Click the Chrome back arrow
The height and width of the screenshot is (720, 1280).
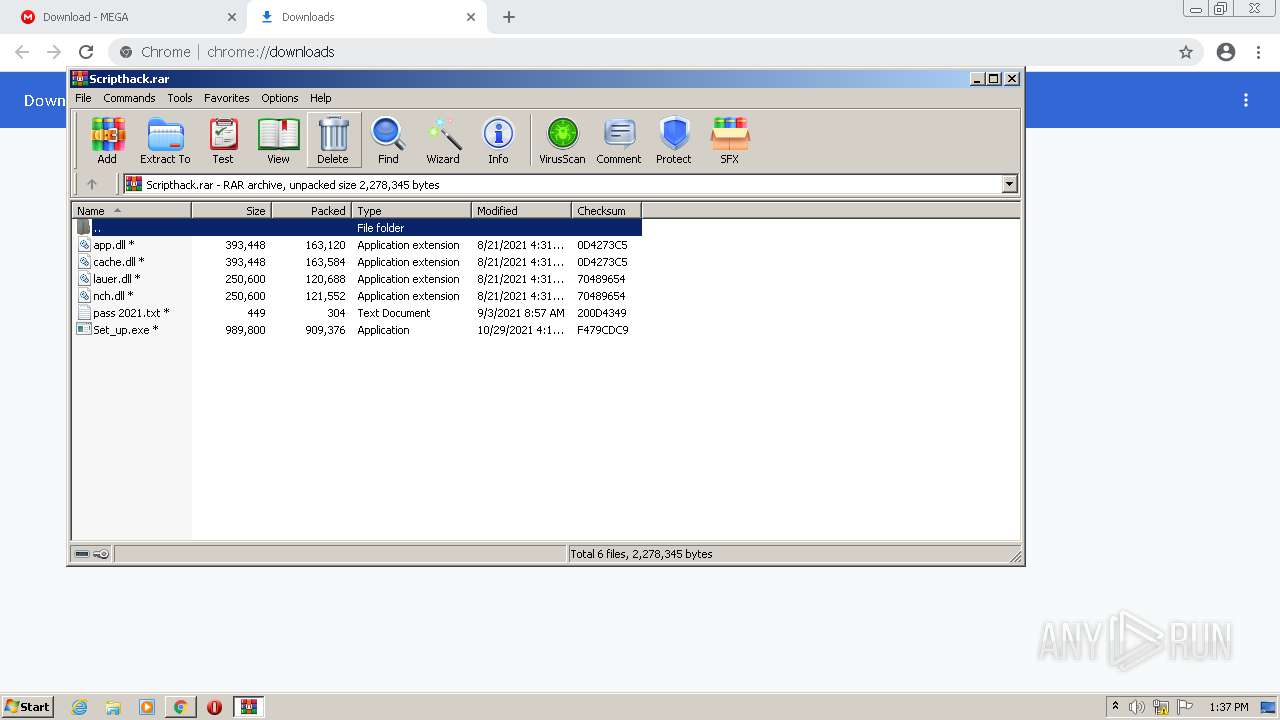click(x=22, y=52)
